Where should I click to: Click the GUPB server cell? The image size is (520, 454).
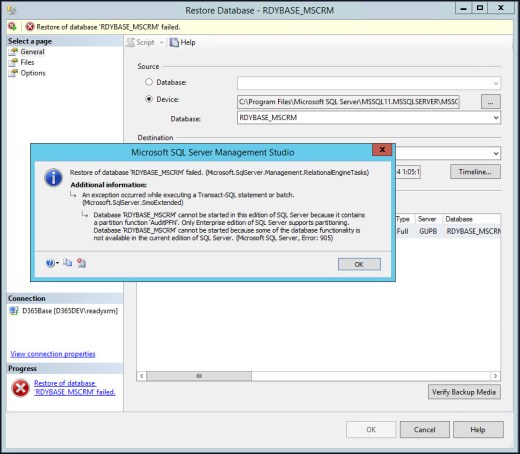[x=428, y=231]
